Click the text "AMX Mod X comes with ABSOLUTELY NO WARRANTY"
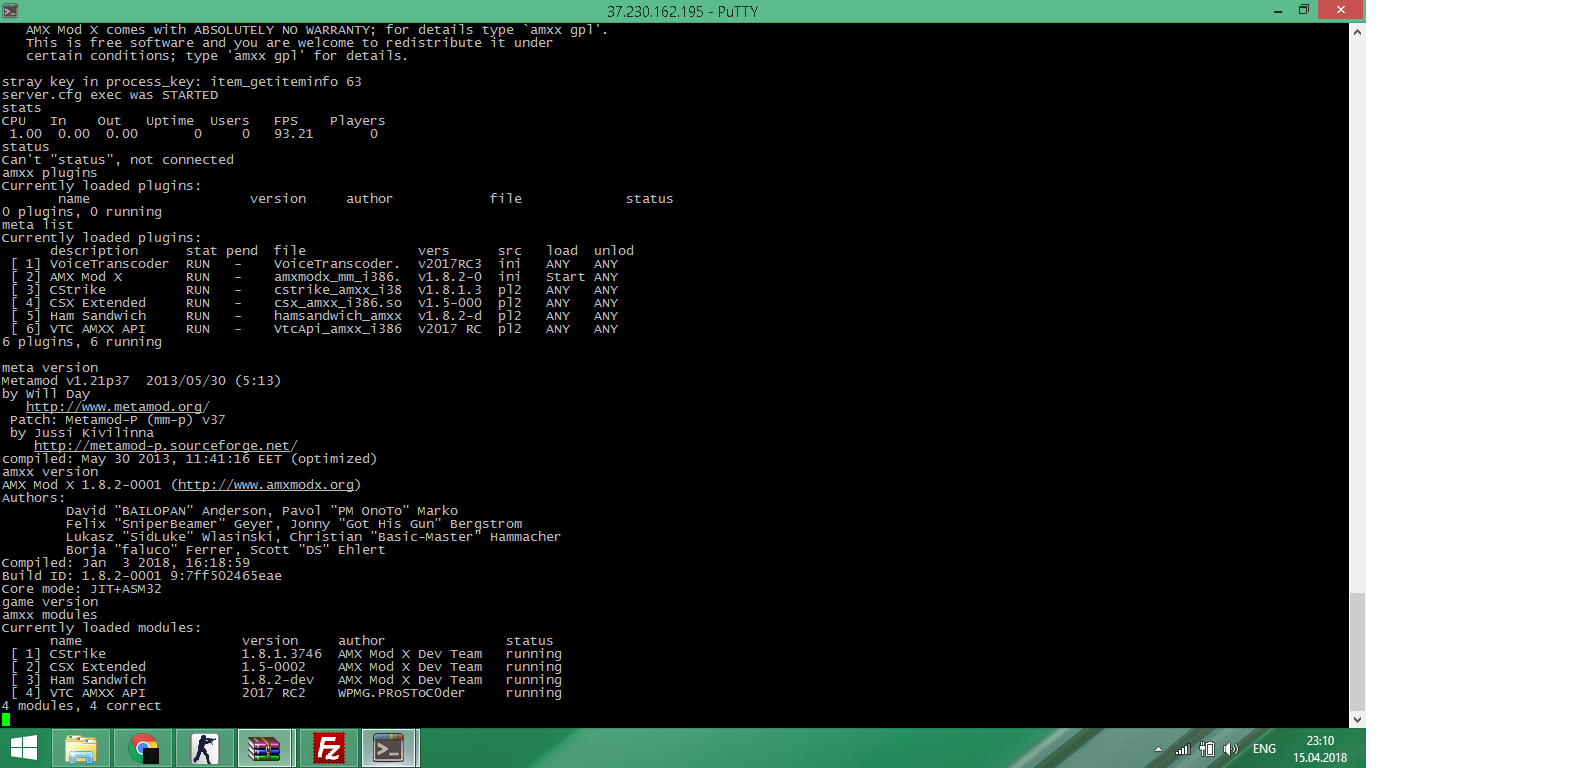The width and height of the screenshot is (1590, 768). click(200, 30)
